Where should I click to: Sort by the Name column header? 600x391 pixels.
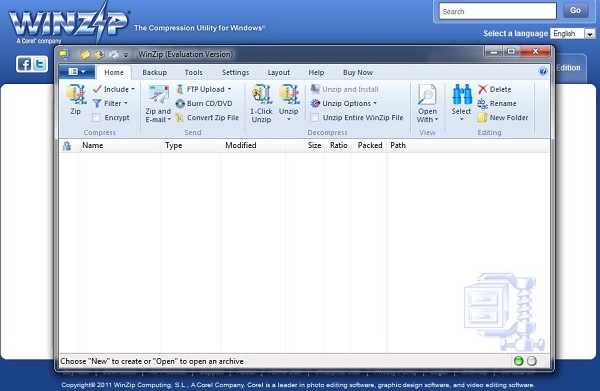tap(119, 145)
